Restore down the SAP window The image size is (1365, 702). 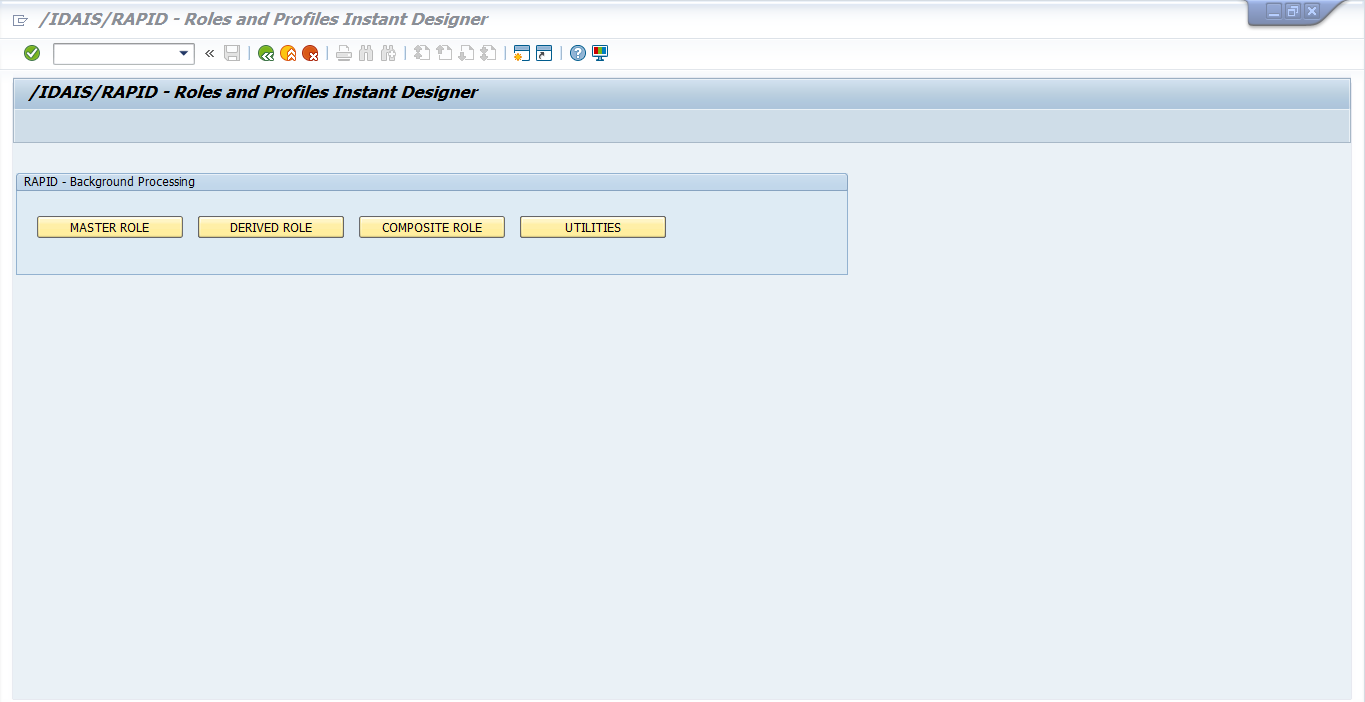pyautogui.click(x=1293, y=11)
